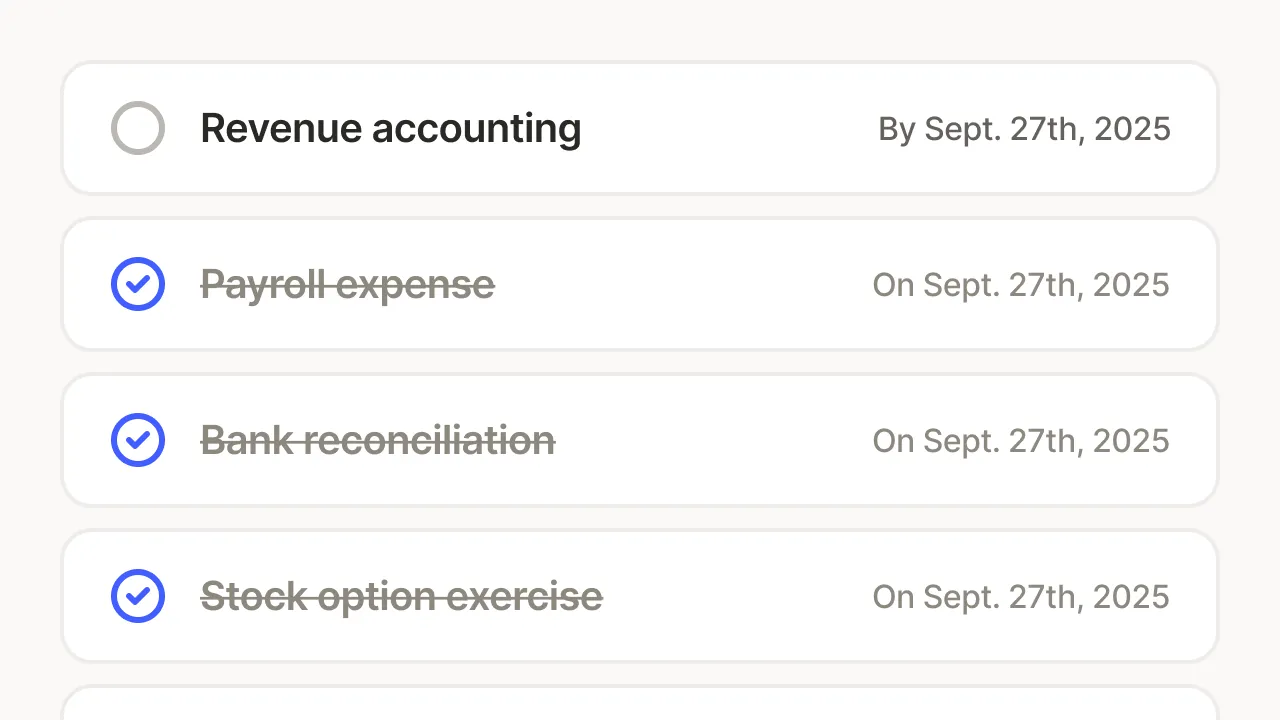The image size is (1280, 720).
Task: Select the Bank reconciliation card's blank middle area
Action: click(x=714, y=440)
